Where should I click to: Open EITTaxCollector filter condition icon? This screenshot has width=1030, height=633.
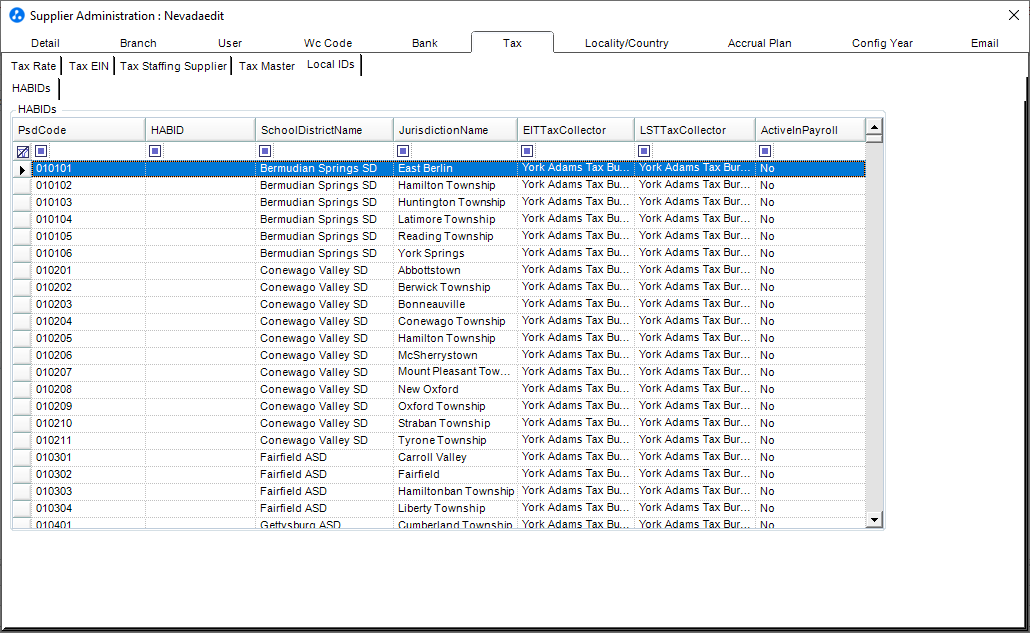[x=527, y=151]
